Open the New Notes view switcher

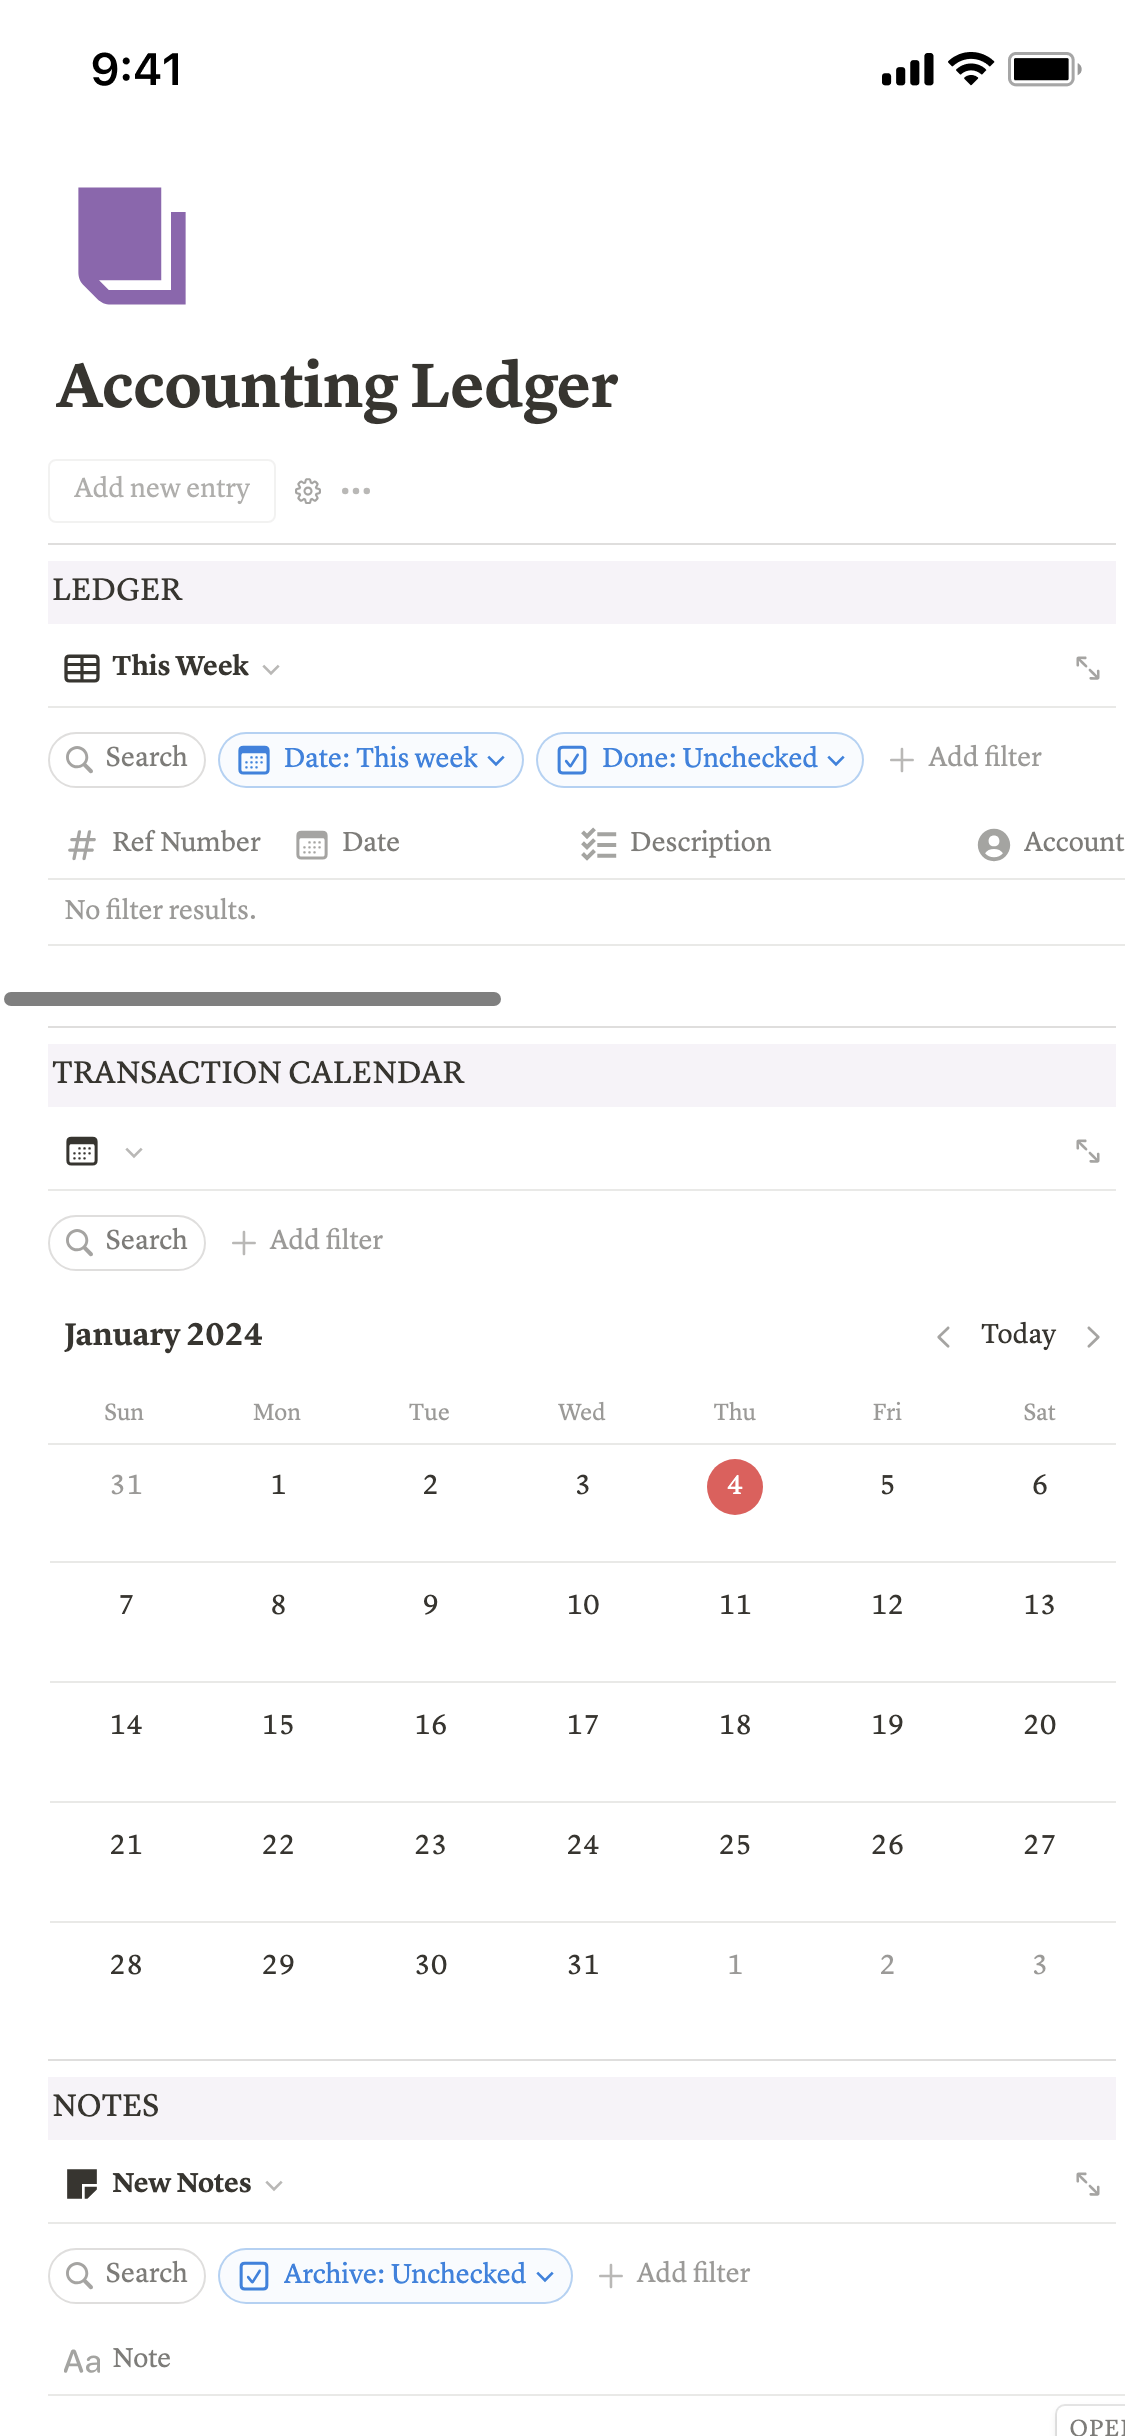click(175, 2184)
